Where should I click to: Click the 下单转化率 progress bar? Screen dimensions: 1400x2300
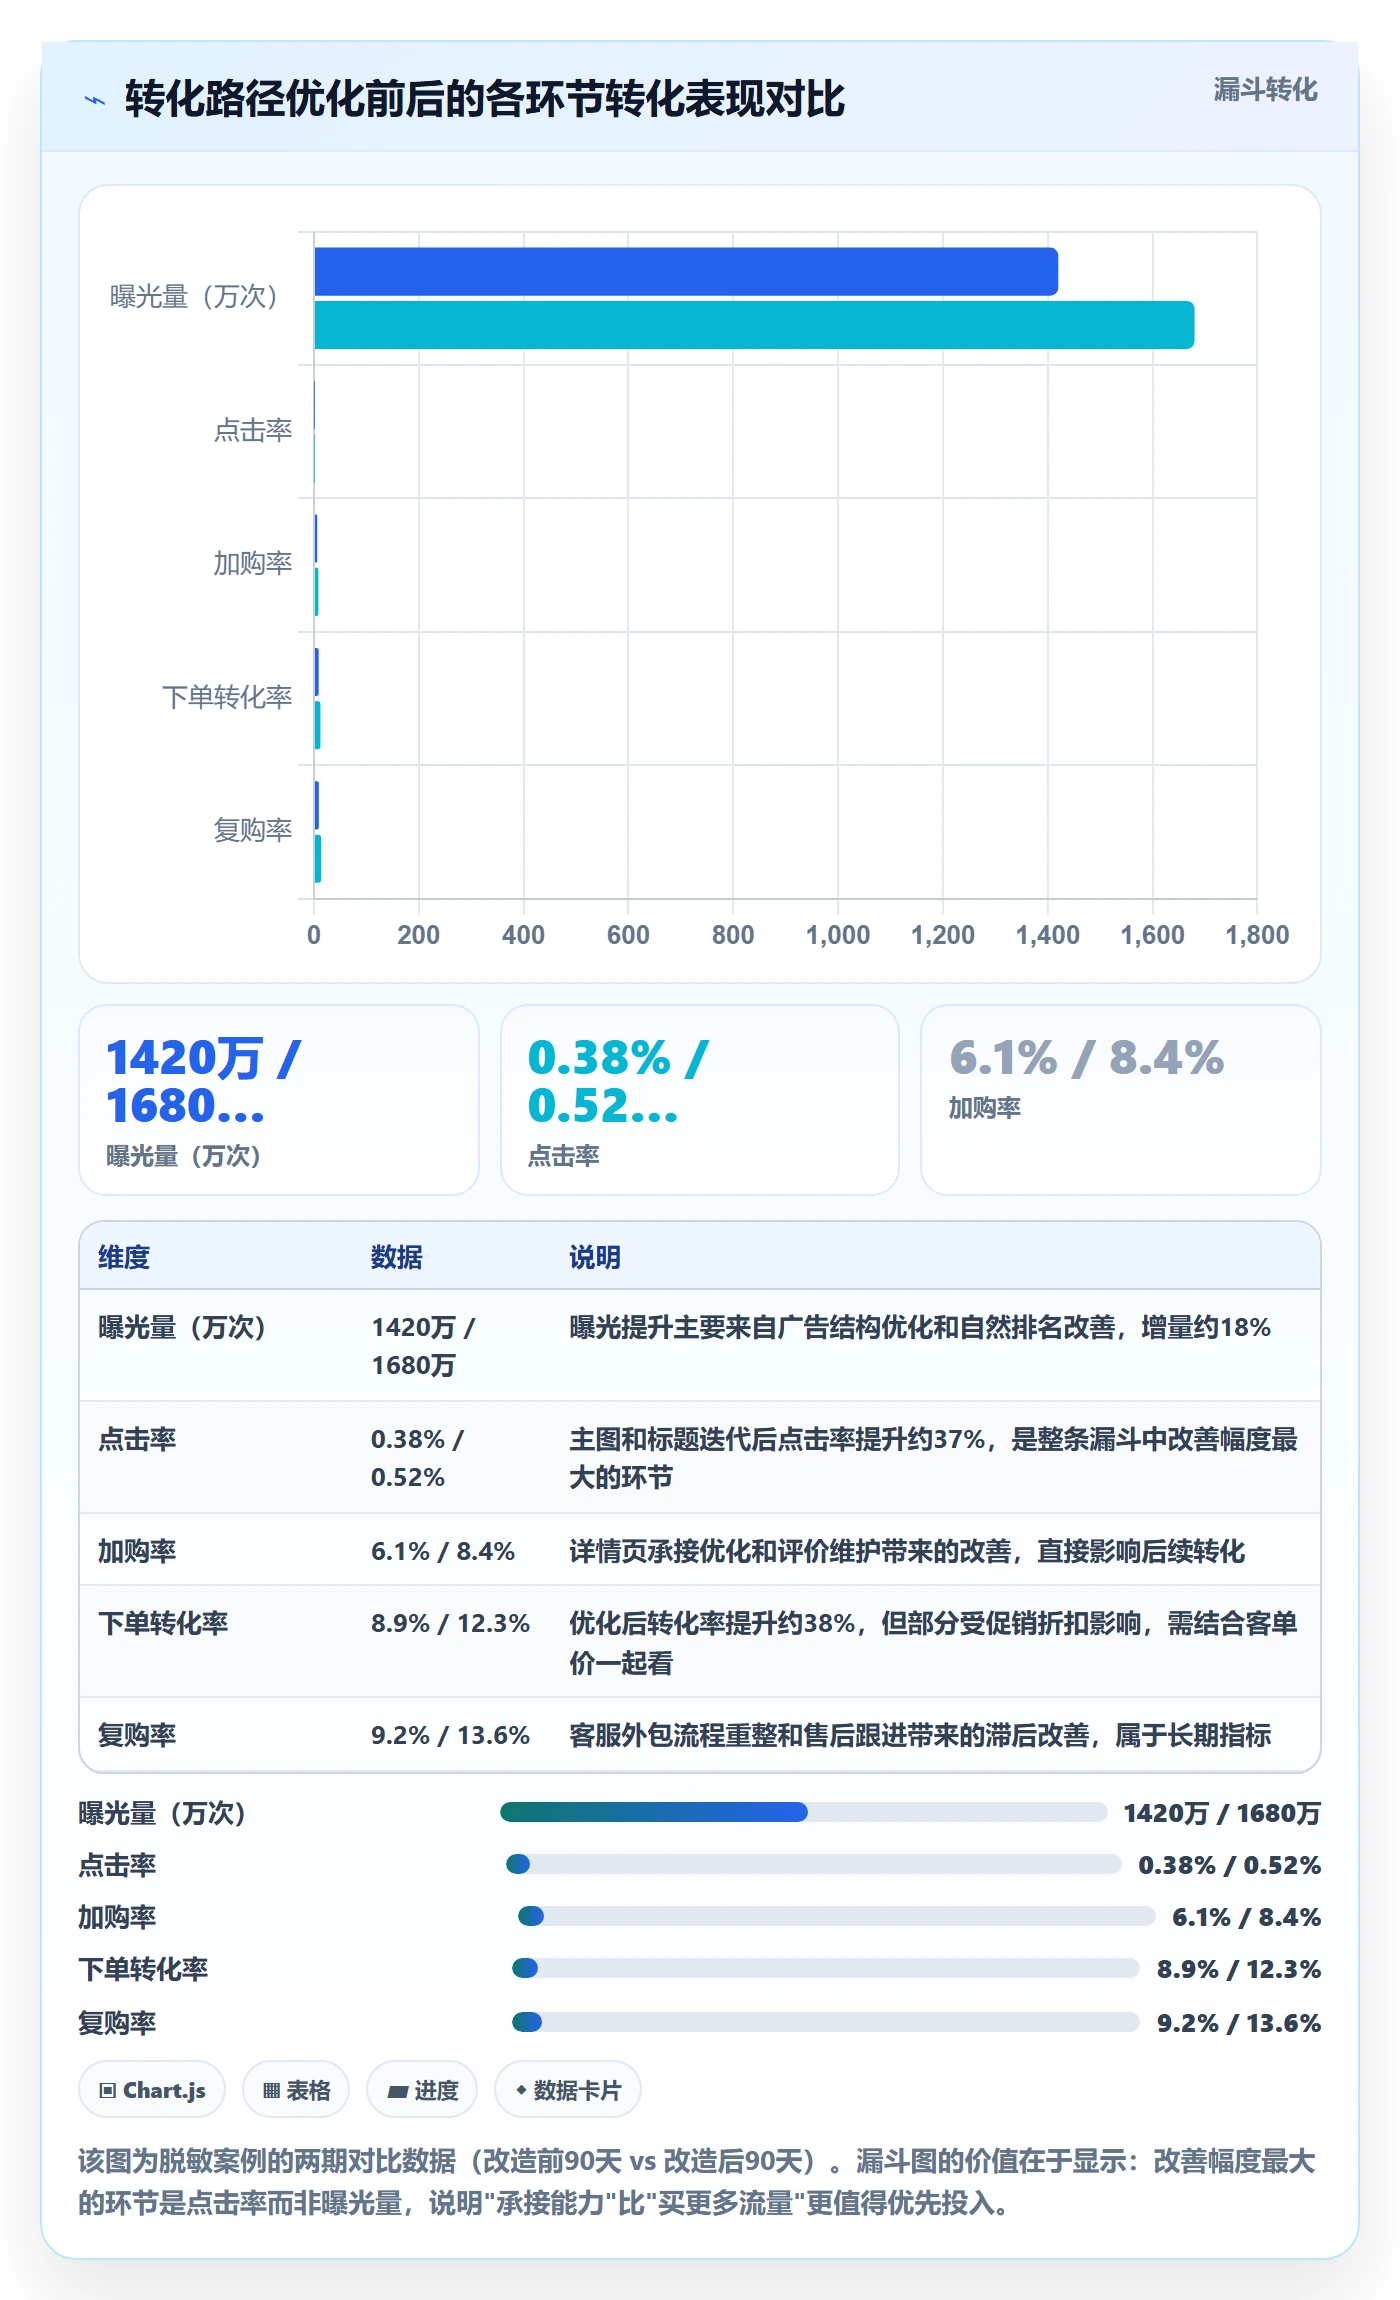[x=826, y=1968]
